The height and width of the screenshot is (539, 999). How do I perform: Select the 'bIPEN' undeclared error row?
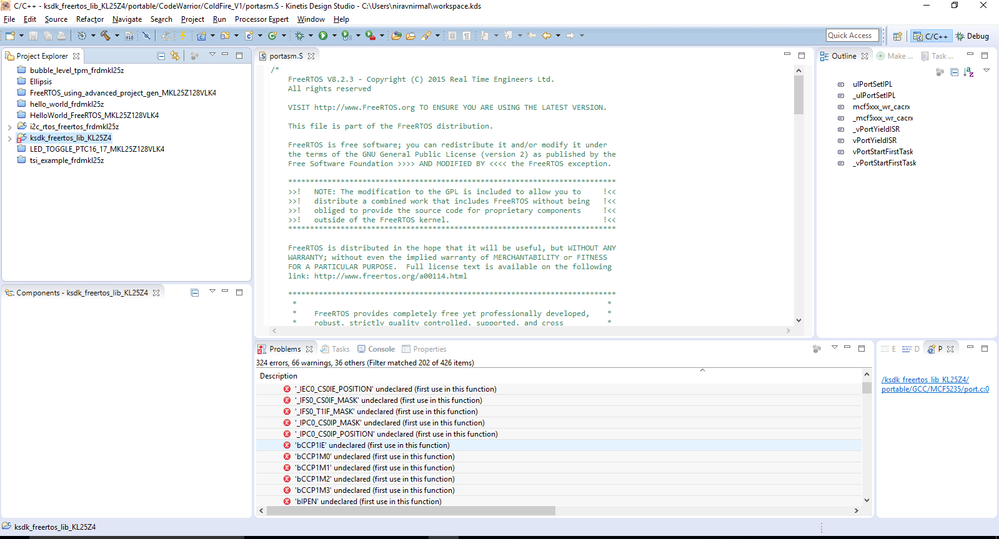coord(558,501)
